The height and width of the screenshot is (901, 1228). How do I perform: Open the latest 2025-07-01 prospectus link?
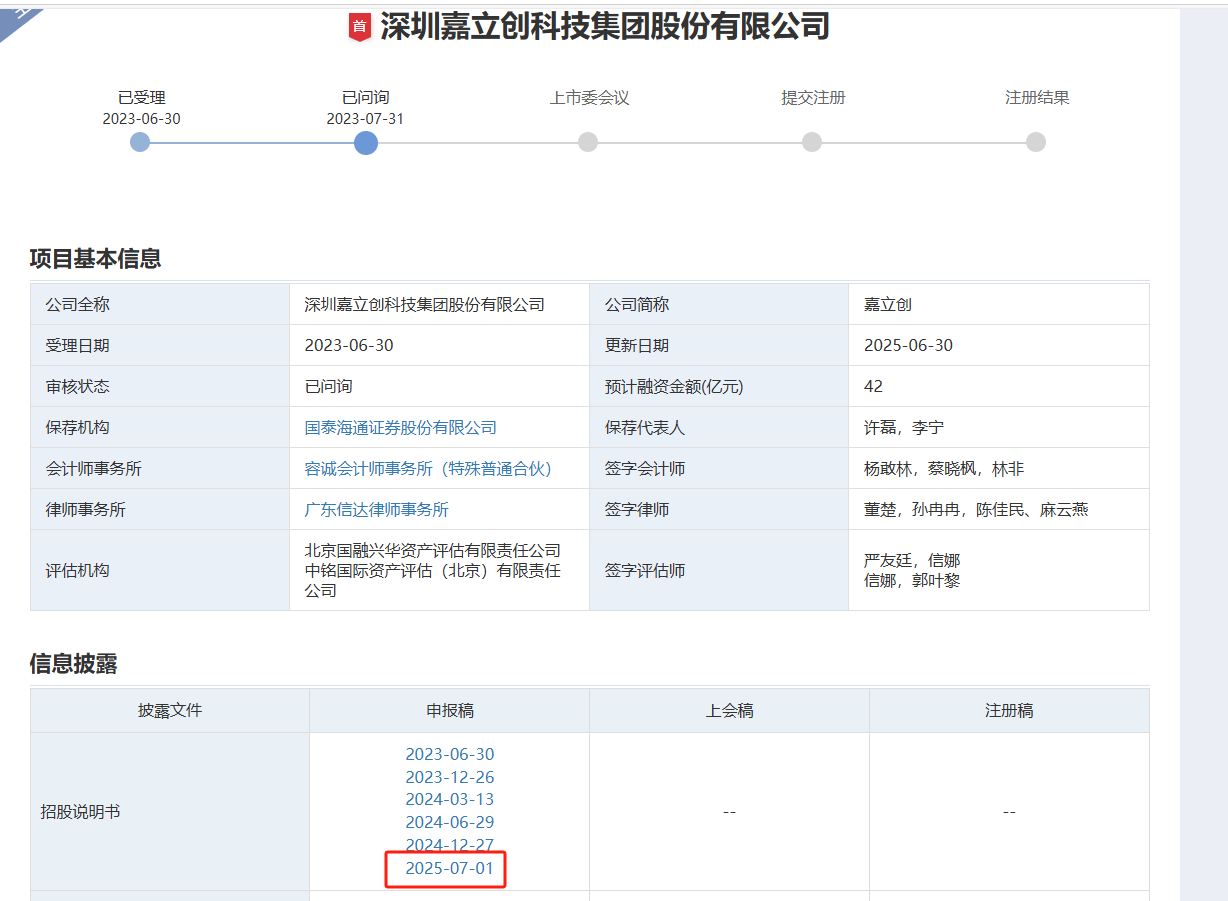(449, 868)
